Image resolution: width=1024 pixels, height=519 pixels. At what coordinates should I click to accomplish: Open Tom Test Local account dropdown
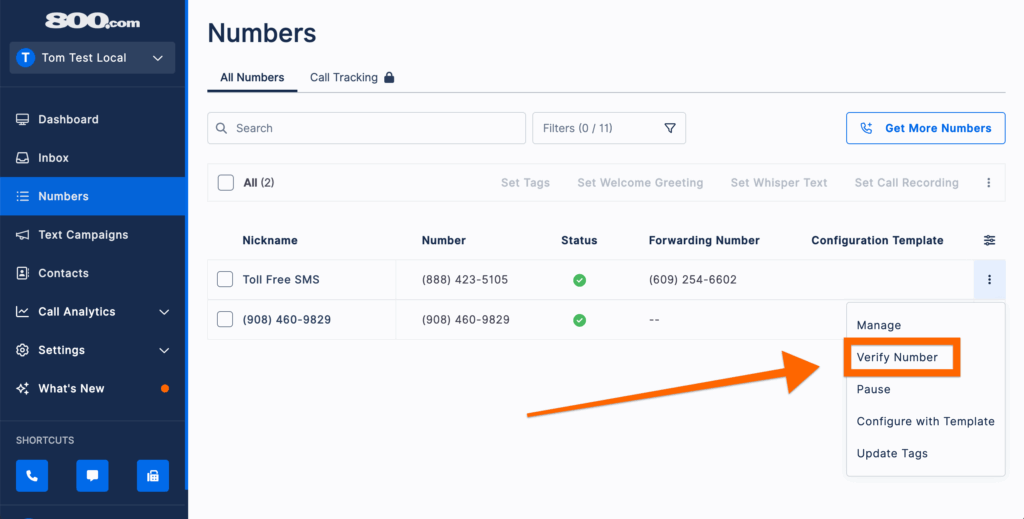pos(92,58)
